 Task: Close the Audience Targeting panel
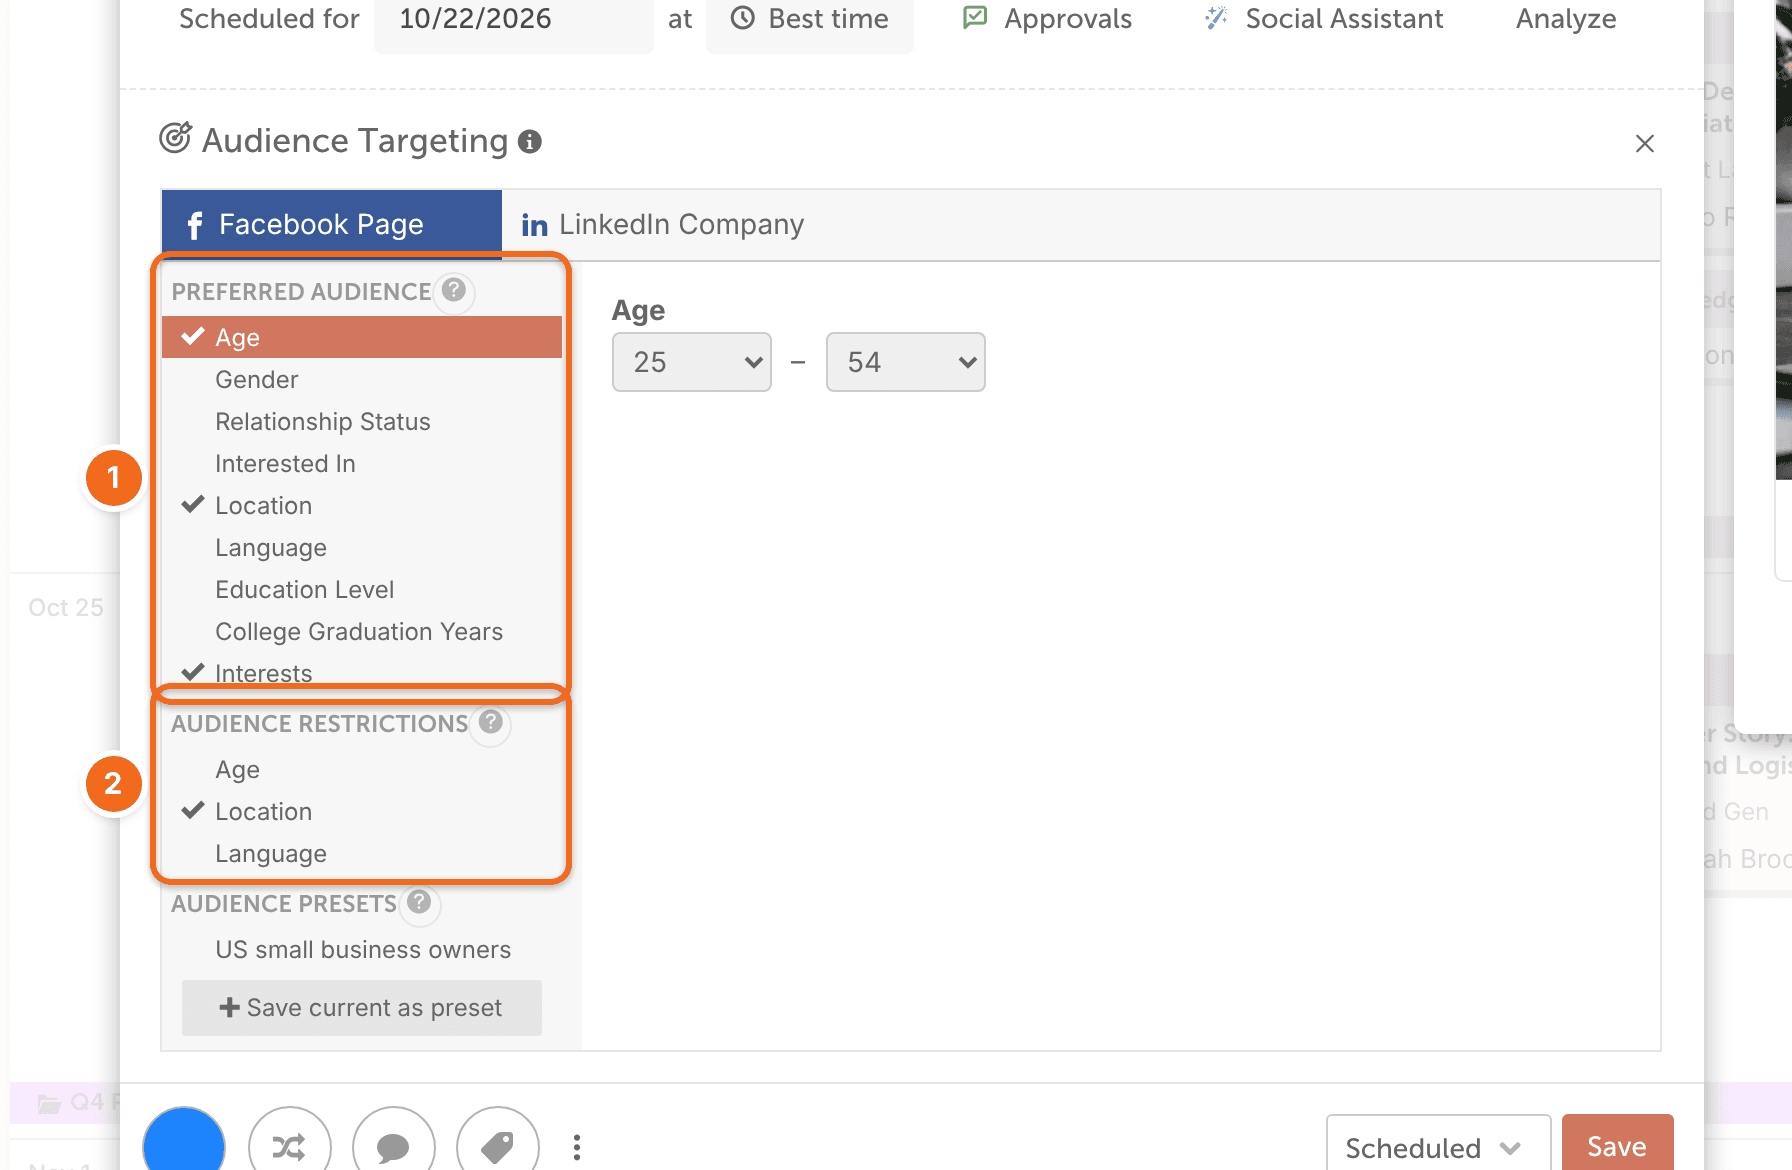[x=1644, y=143]
